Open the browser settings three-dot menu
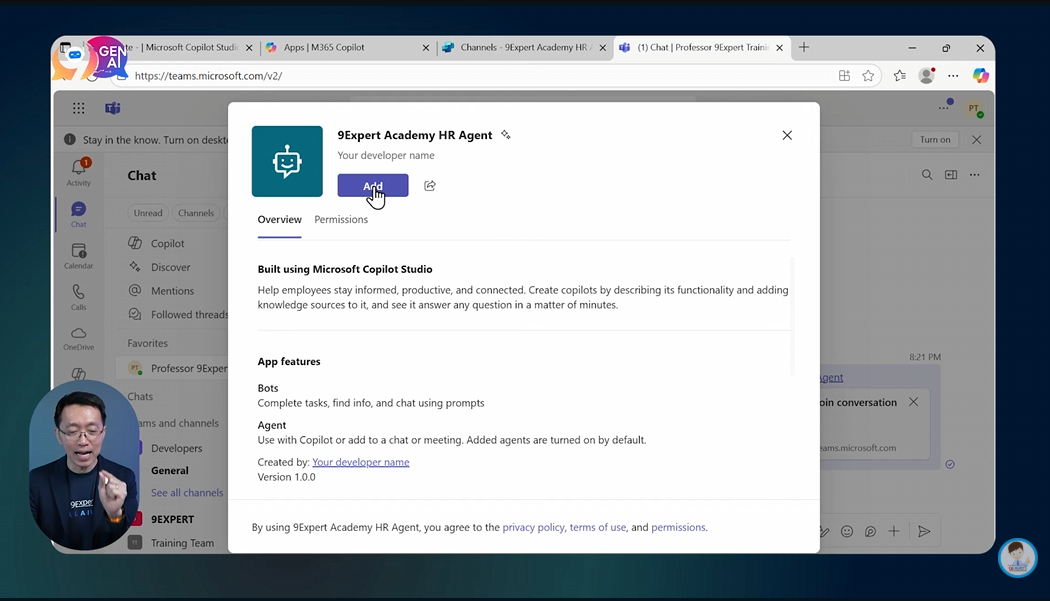This screenshot has height=601, width=1050. point(952,75)
